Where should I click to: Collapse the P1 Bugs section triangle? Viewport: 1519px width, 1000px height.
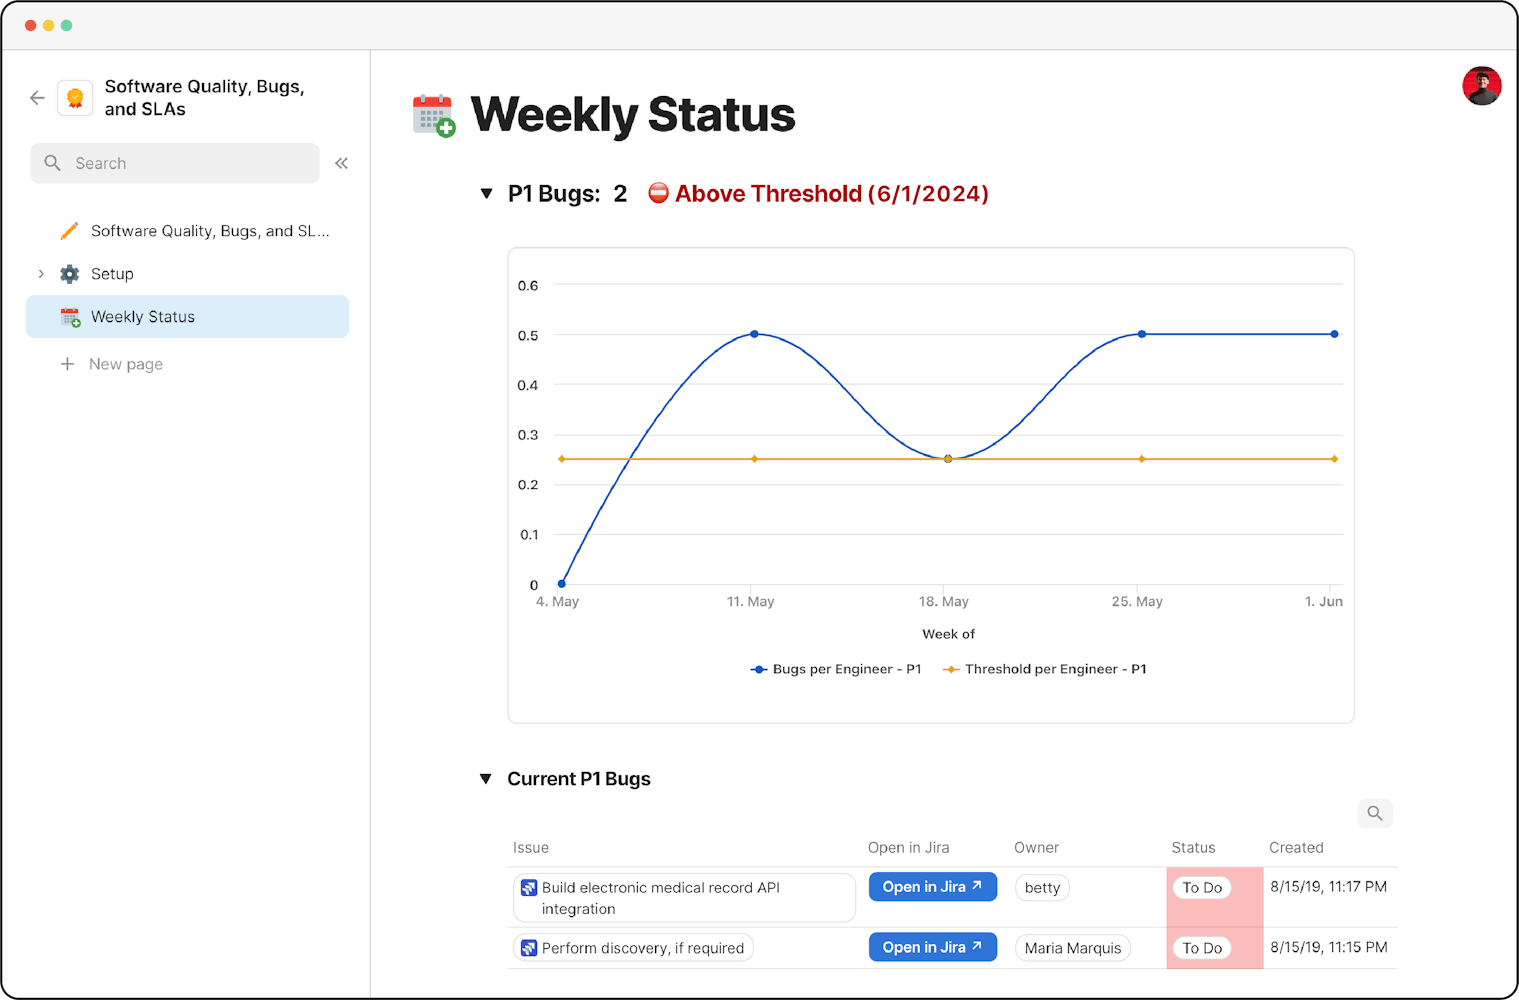click(x=486, y=194)
